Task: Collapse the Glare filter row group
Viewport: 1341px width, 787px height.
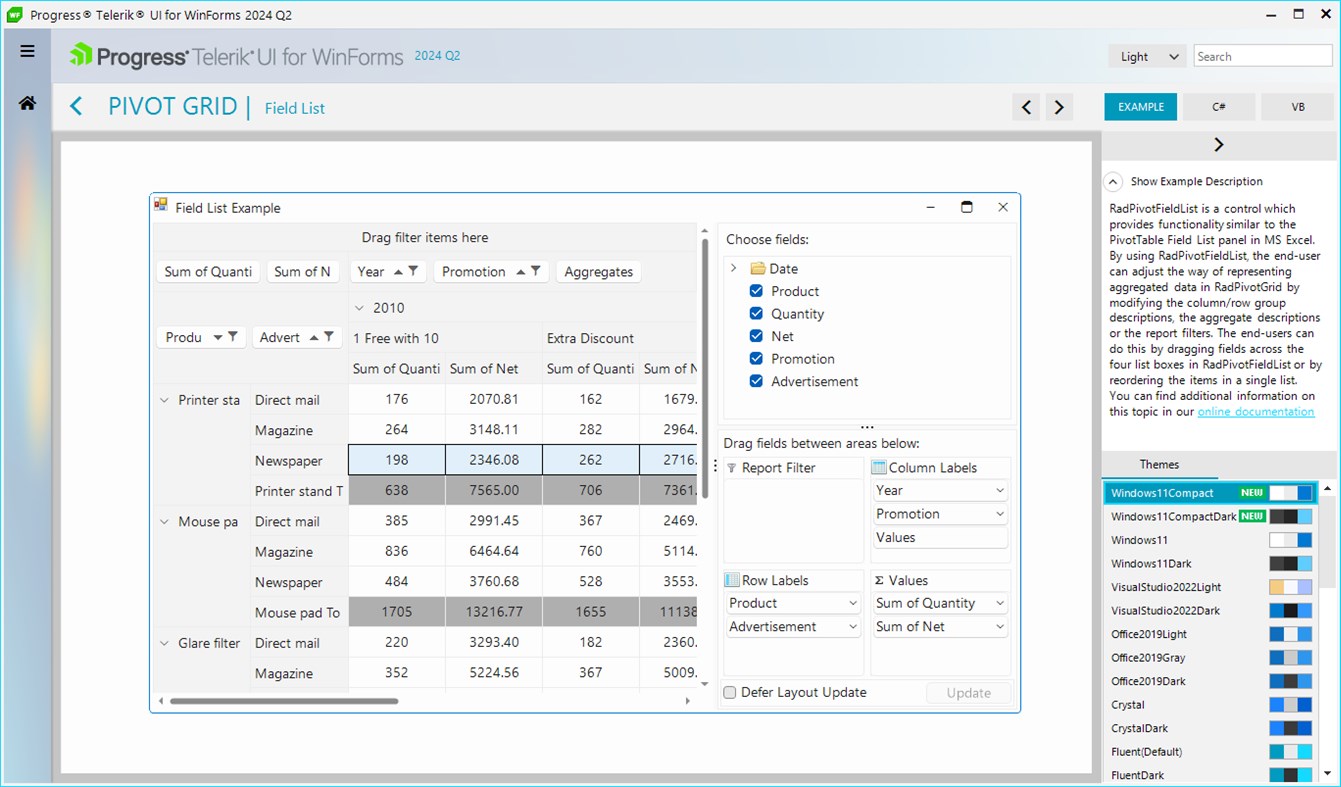Action: pos(164,643)
